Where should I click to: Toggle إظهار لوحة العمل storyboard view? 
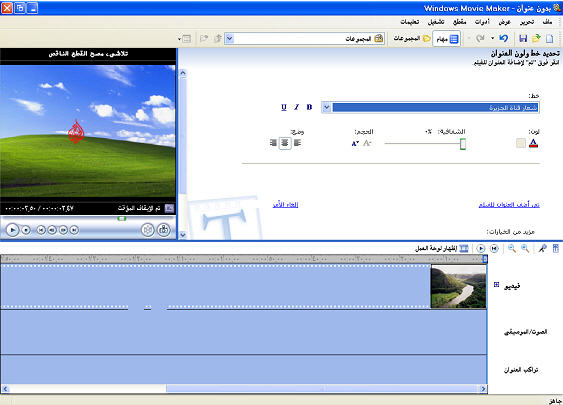pos(442,248)
